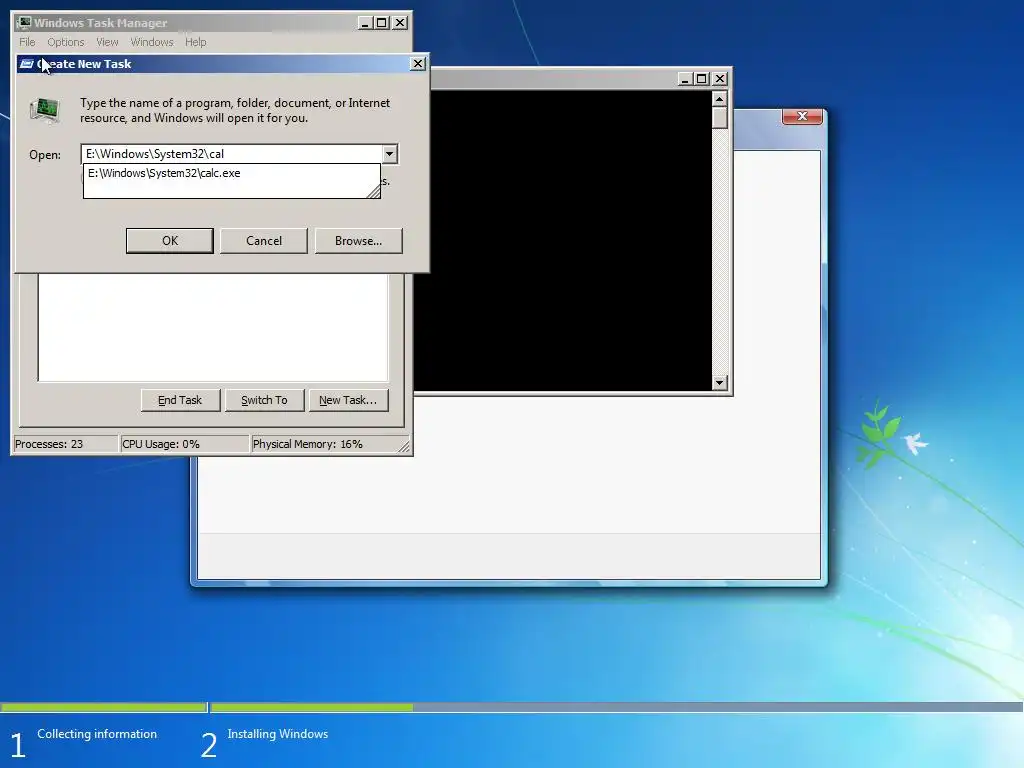This screenshot has width=1024, height=768.
Task: Click New Task... button in Task Manager
Action: pos(348,400)
